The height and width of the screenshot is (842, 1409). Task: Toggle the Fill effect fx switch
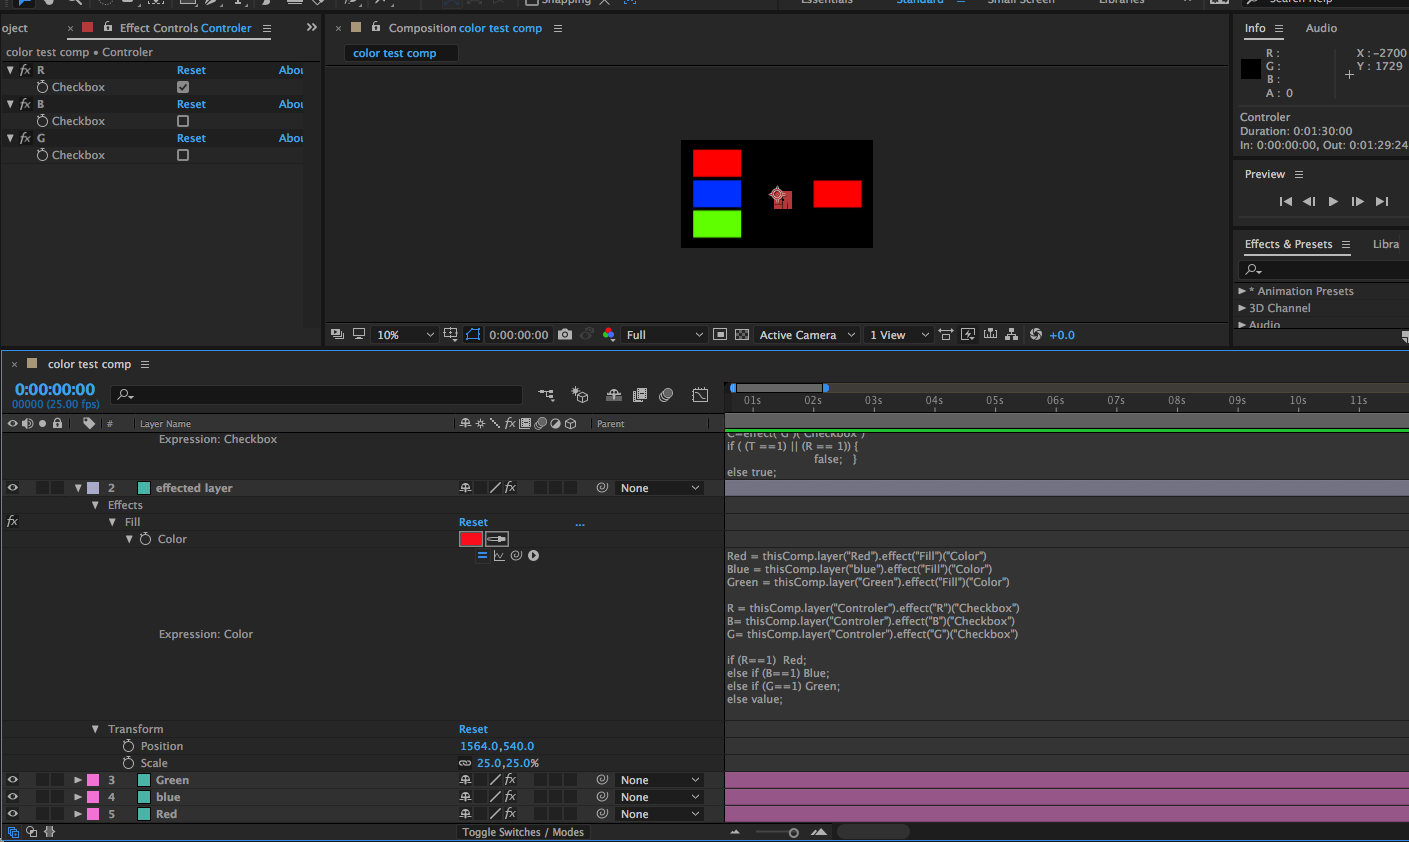tap(12, 522)
